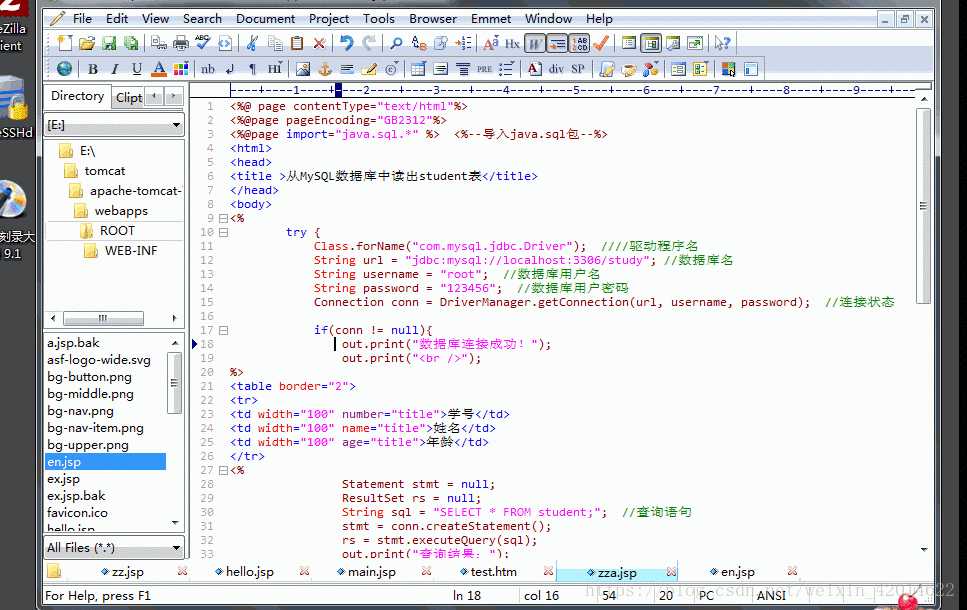Click the file list vertical scrollbar thumb
The width and height of the screenshot is (967, 610).
click(175, 383)
